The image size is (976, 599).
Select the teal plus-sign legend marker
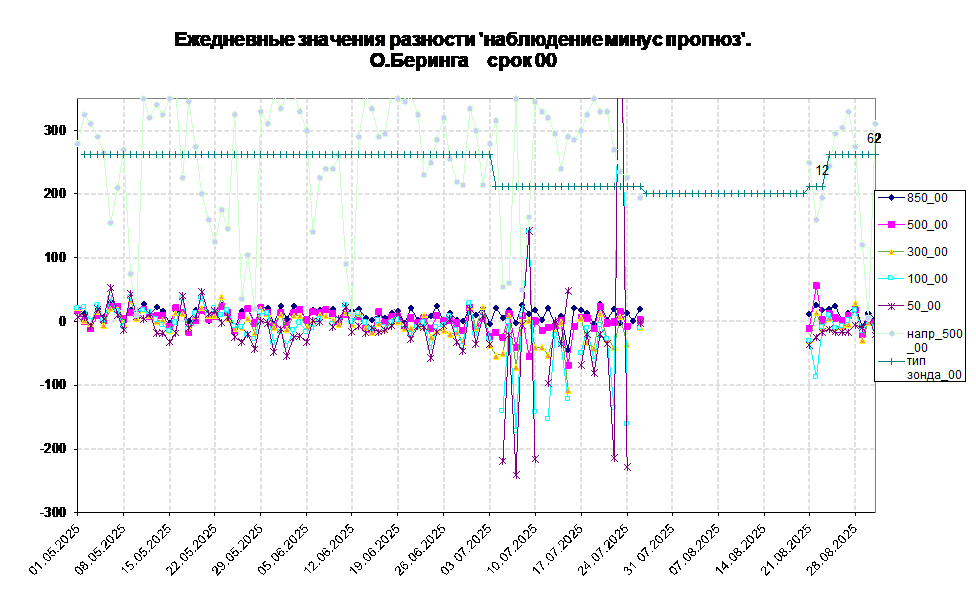pos(890,360)
